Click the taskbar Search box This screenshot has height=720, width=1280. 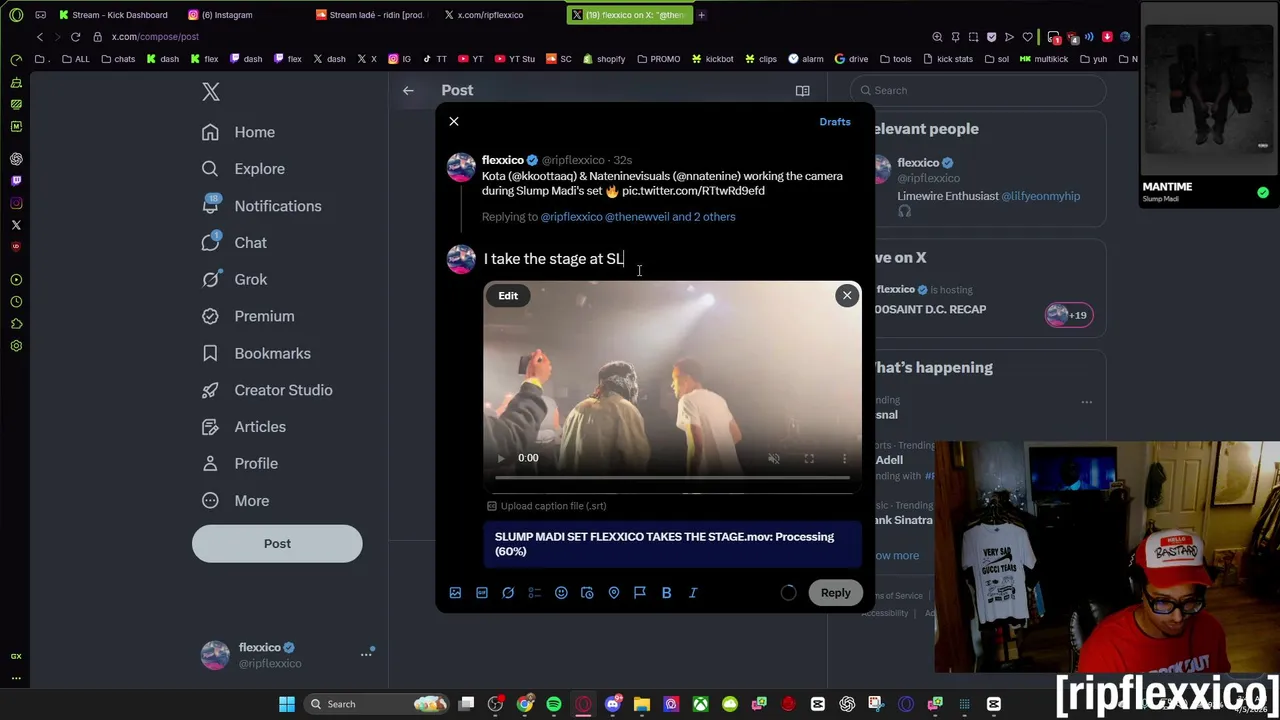tap(376, 704)
